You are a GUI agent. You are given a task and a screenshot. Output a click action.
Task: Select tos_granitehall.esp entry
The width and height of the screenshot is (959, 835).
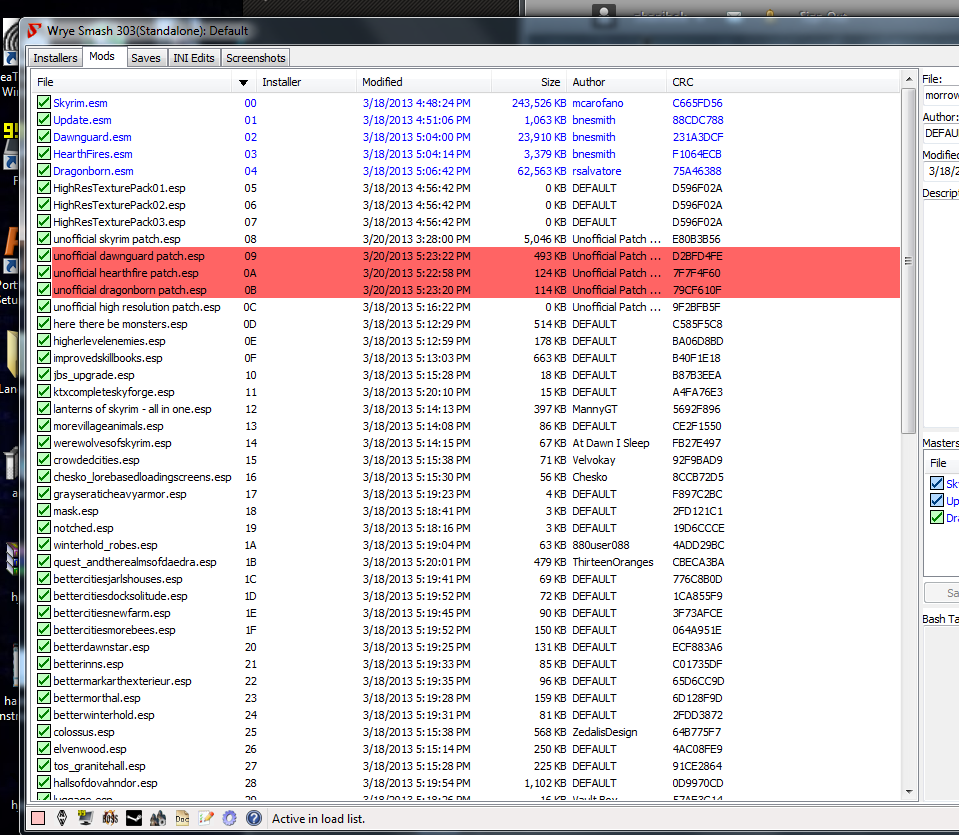click(x=99, y=766)
